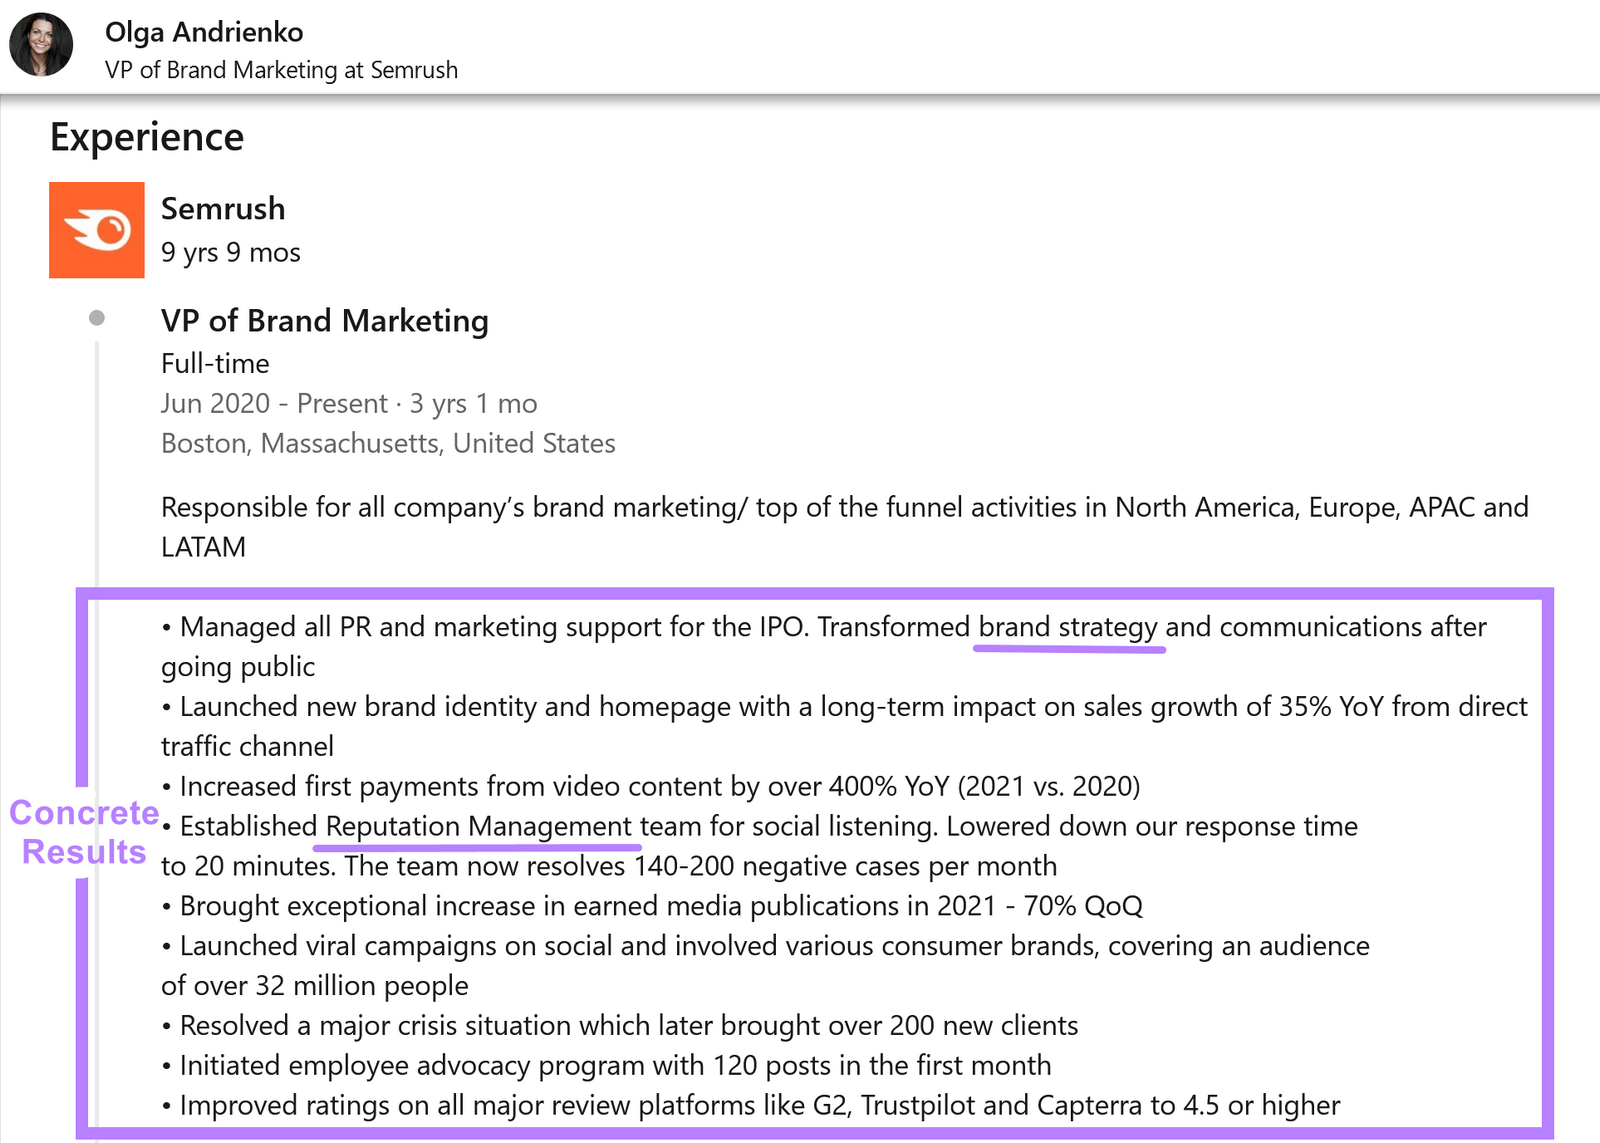Click the Olga Andrienko name link

point(204,32)
